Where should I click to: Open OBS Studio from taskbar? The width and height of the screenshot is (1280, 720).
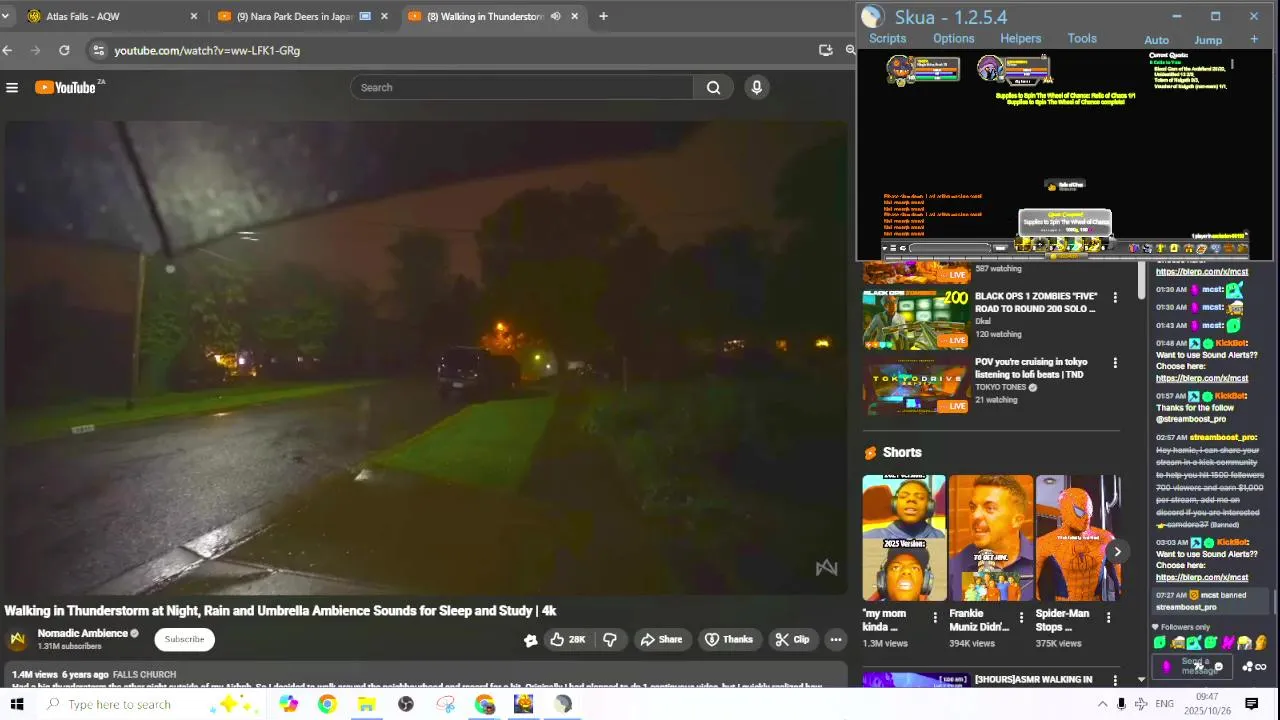click(406, 704)
